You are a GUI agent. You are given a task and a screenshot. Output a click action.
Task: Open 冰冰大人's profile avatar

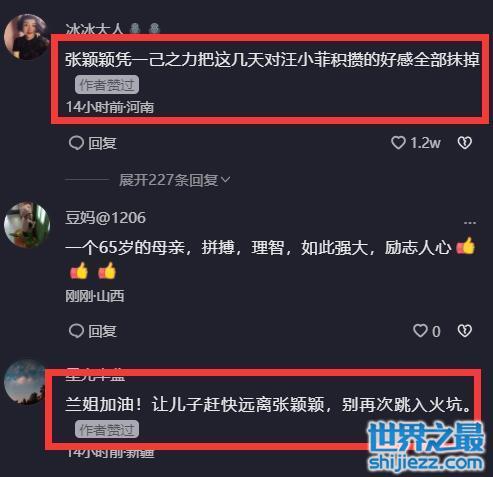(26, 37)
